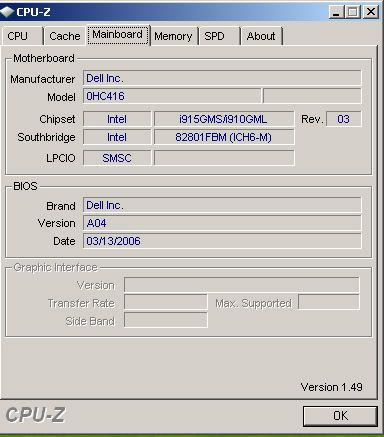
Task: Click the BIOS Date field 03/13/2006
Action: (x=222, y=241)
